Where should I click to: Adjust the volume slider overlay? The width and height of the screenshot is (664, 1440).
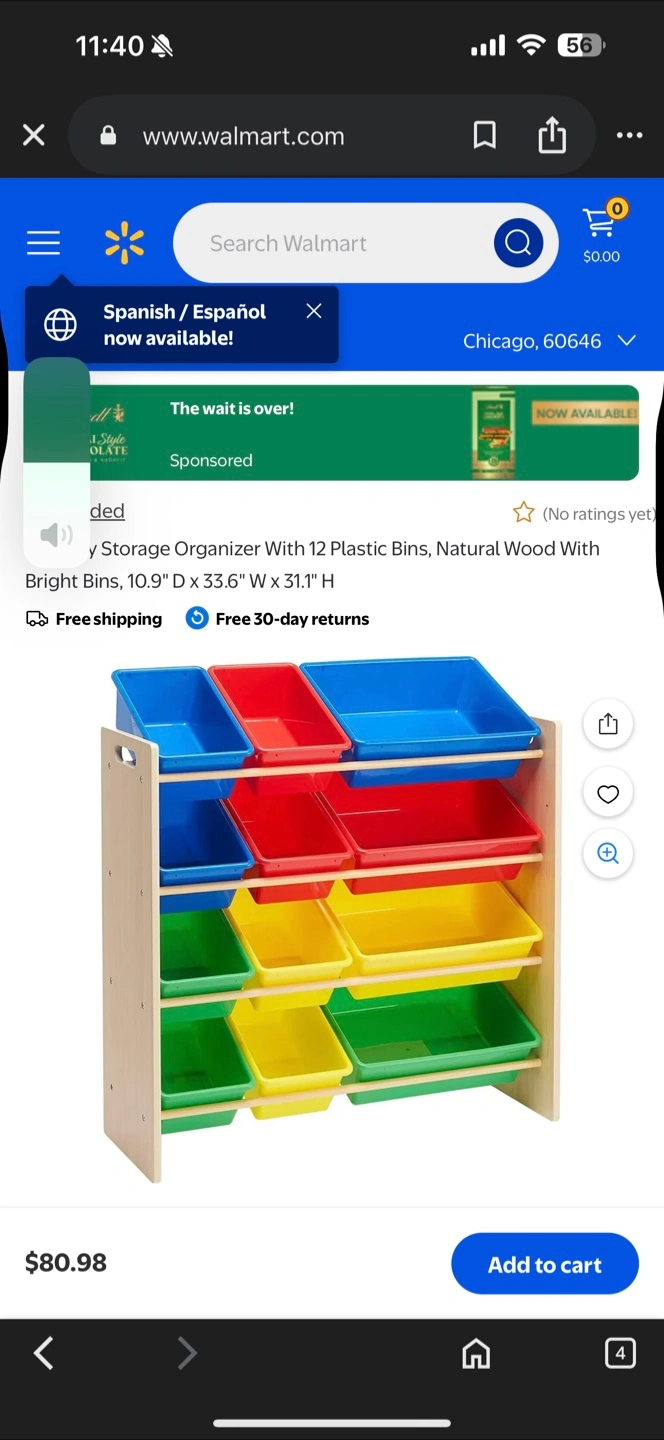tap(56, 462)
